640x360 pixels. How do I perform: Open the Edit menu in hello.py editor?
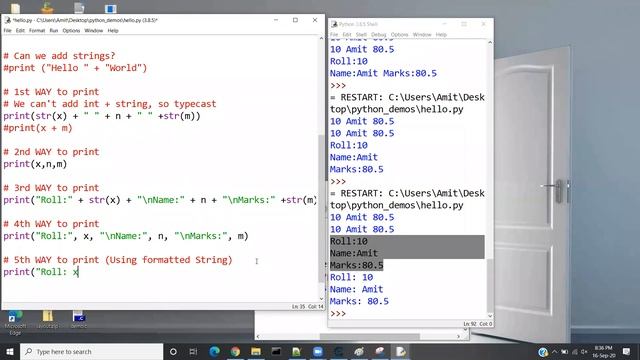(20, 31)
